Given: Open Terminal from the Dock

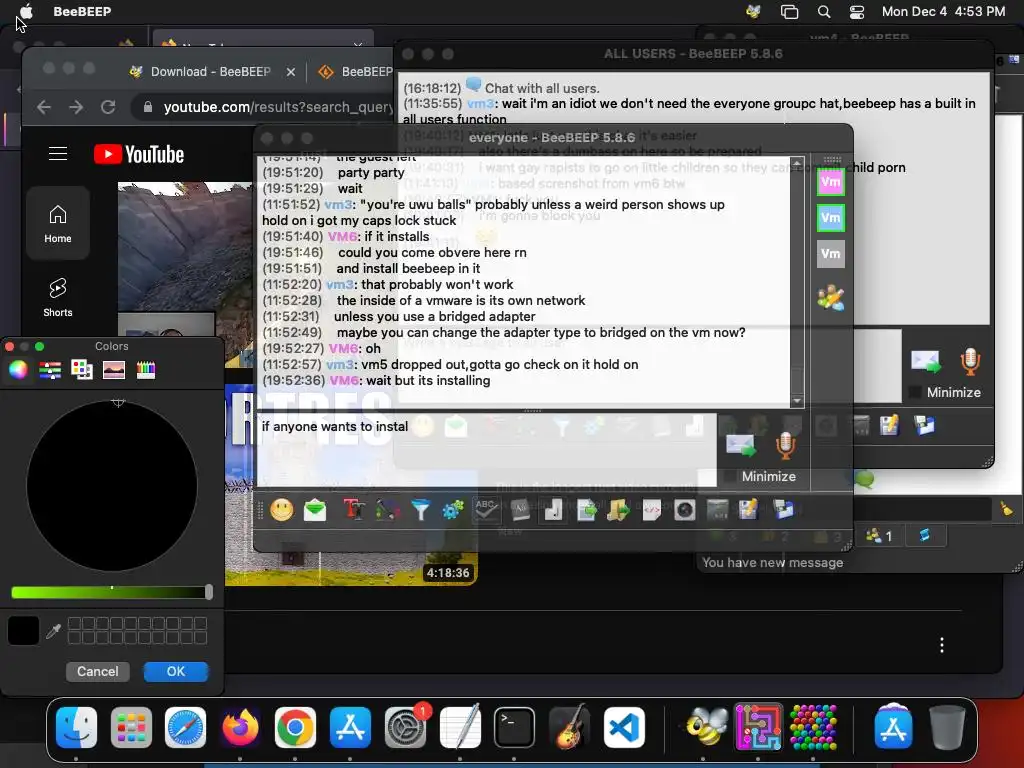Looking at the screenshot, I should (x=514, y=728).
